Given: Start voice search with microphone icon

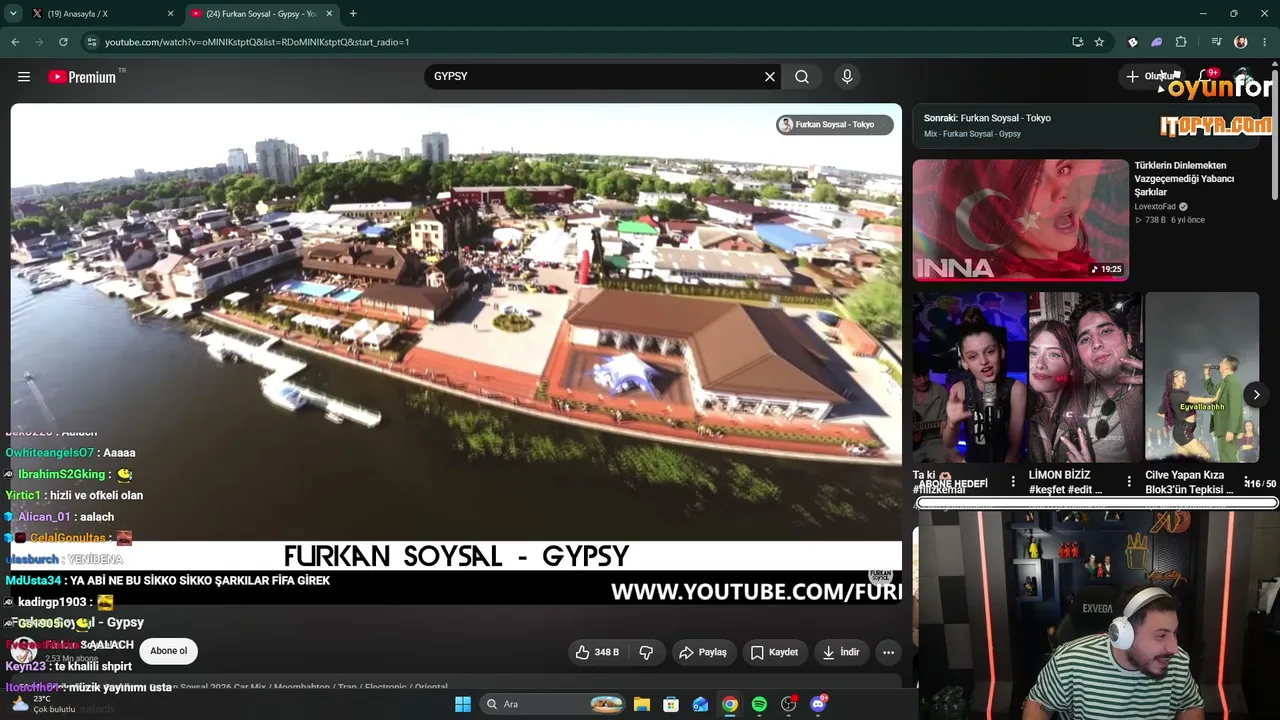Looking at the screenshot, I should click(x=847, y=77).
